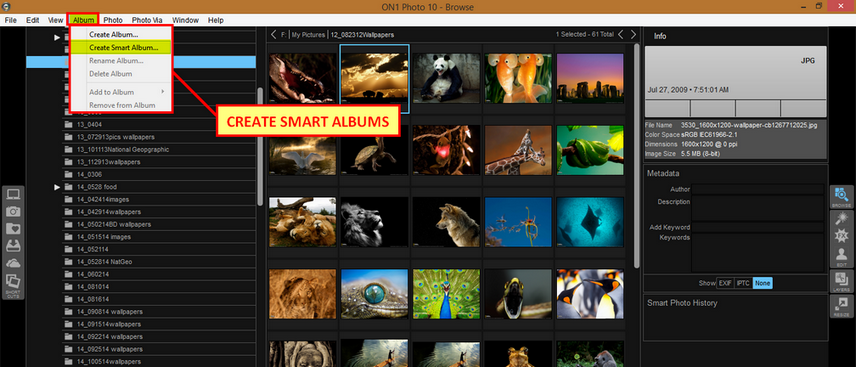Go back using the breadcrumb left arrow
This screenshot has height=367, width=856.
274,34
